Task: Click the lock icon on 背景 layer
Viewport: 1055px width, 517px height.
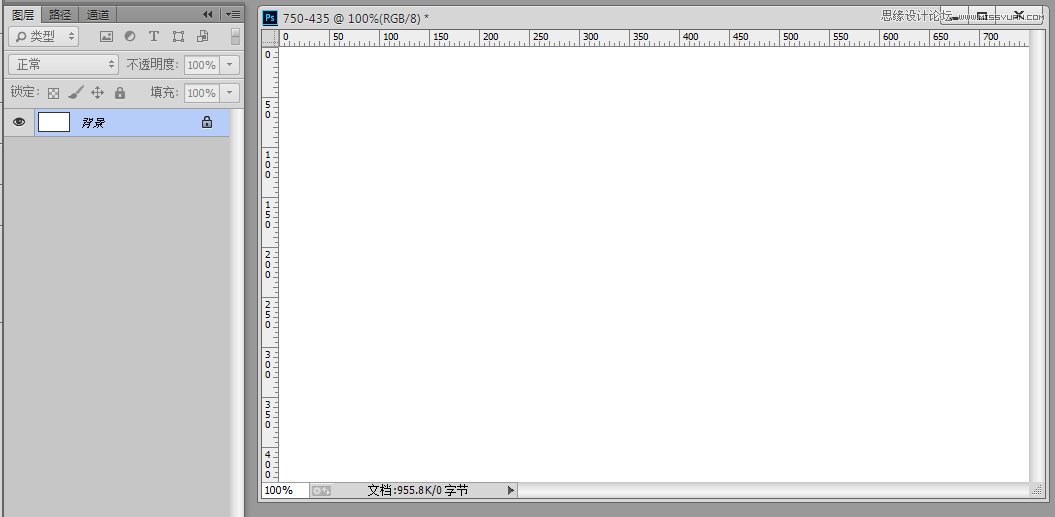Action: (207, 122)
